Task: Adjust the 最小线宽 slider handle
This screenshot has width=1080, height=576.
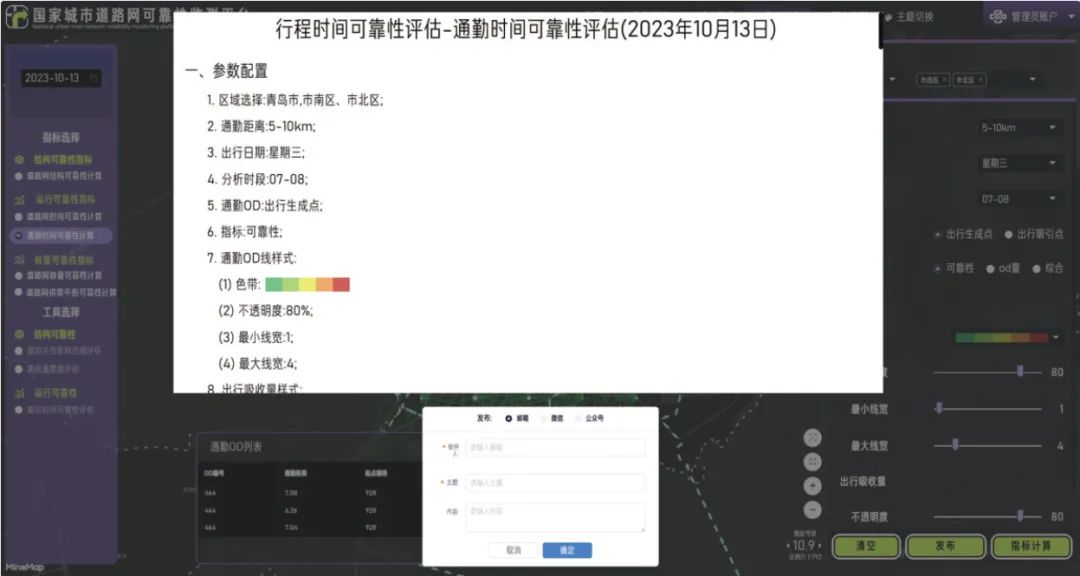Action: (938, 409)
